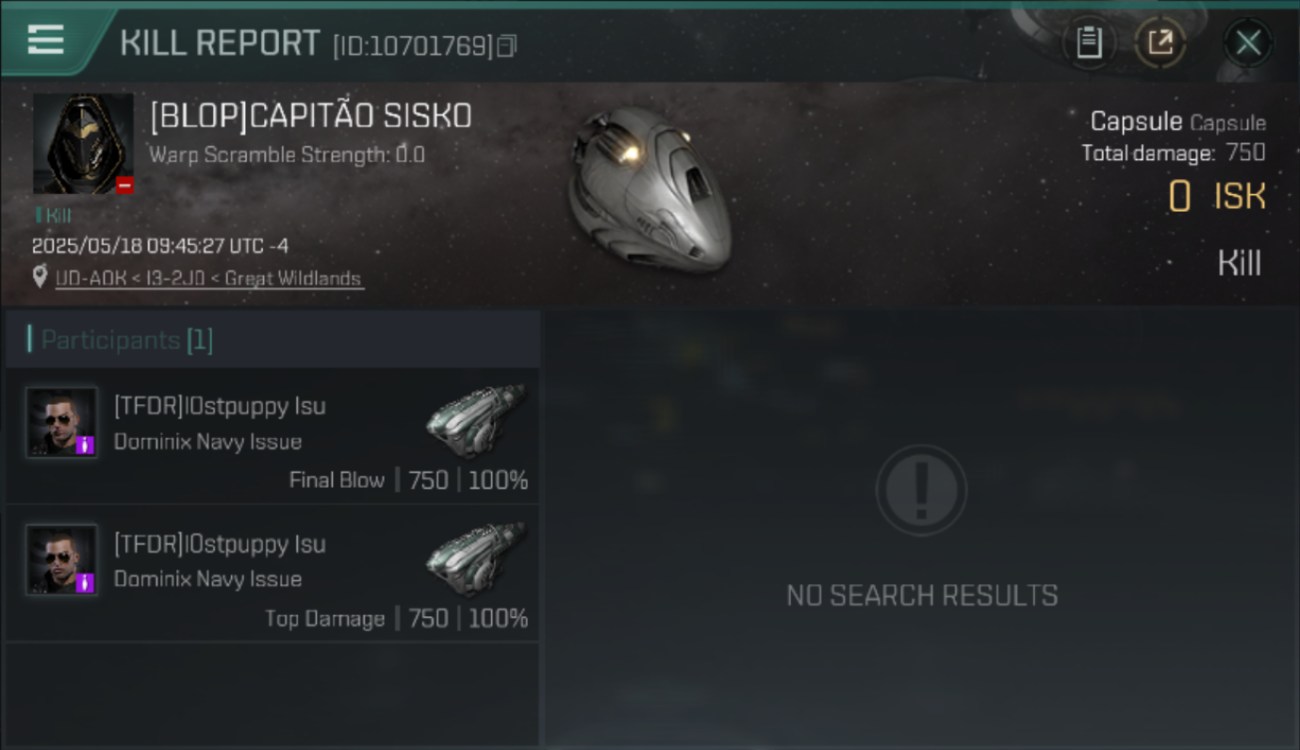Click the [BLOP]CAPITÃO SISKO victim name
Screen dimensions: 1300x750
(311, 116)
